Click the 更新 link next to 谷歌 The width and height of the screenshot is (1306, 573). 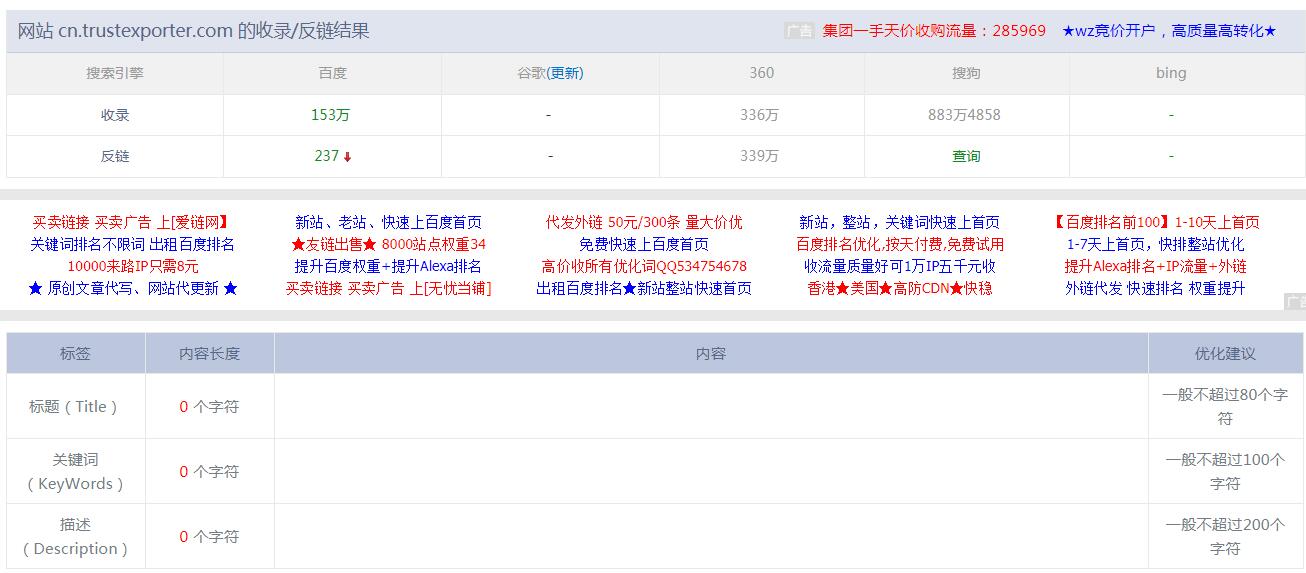[565, 73]
